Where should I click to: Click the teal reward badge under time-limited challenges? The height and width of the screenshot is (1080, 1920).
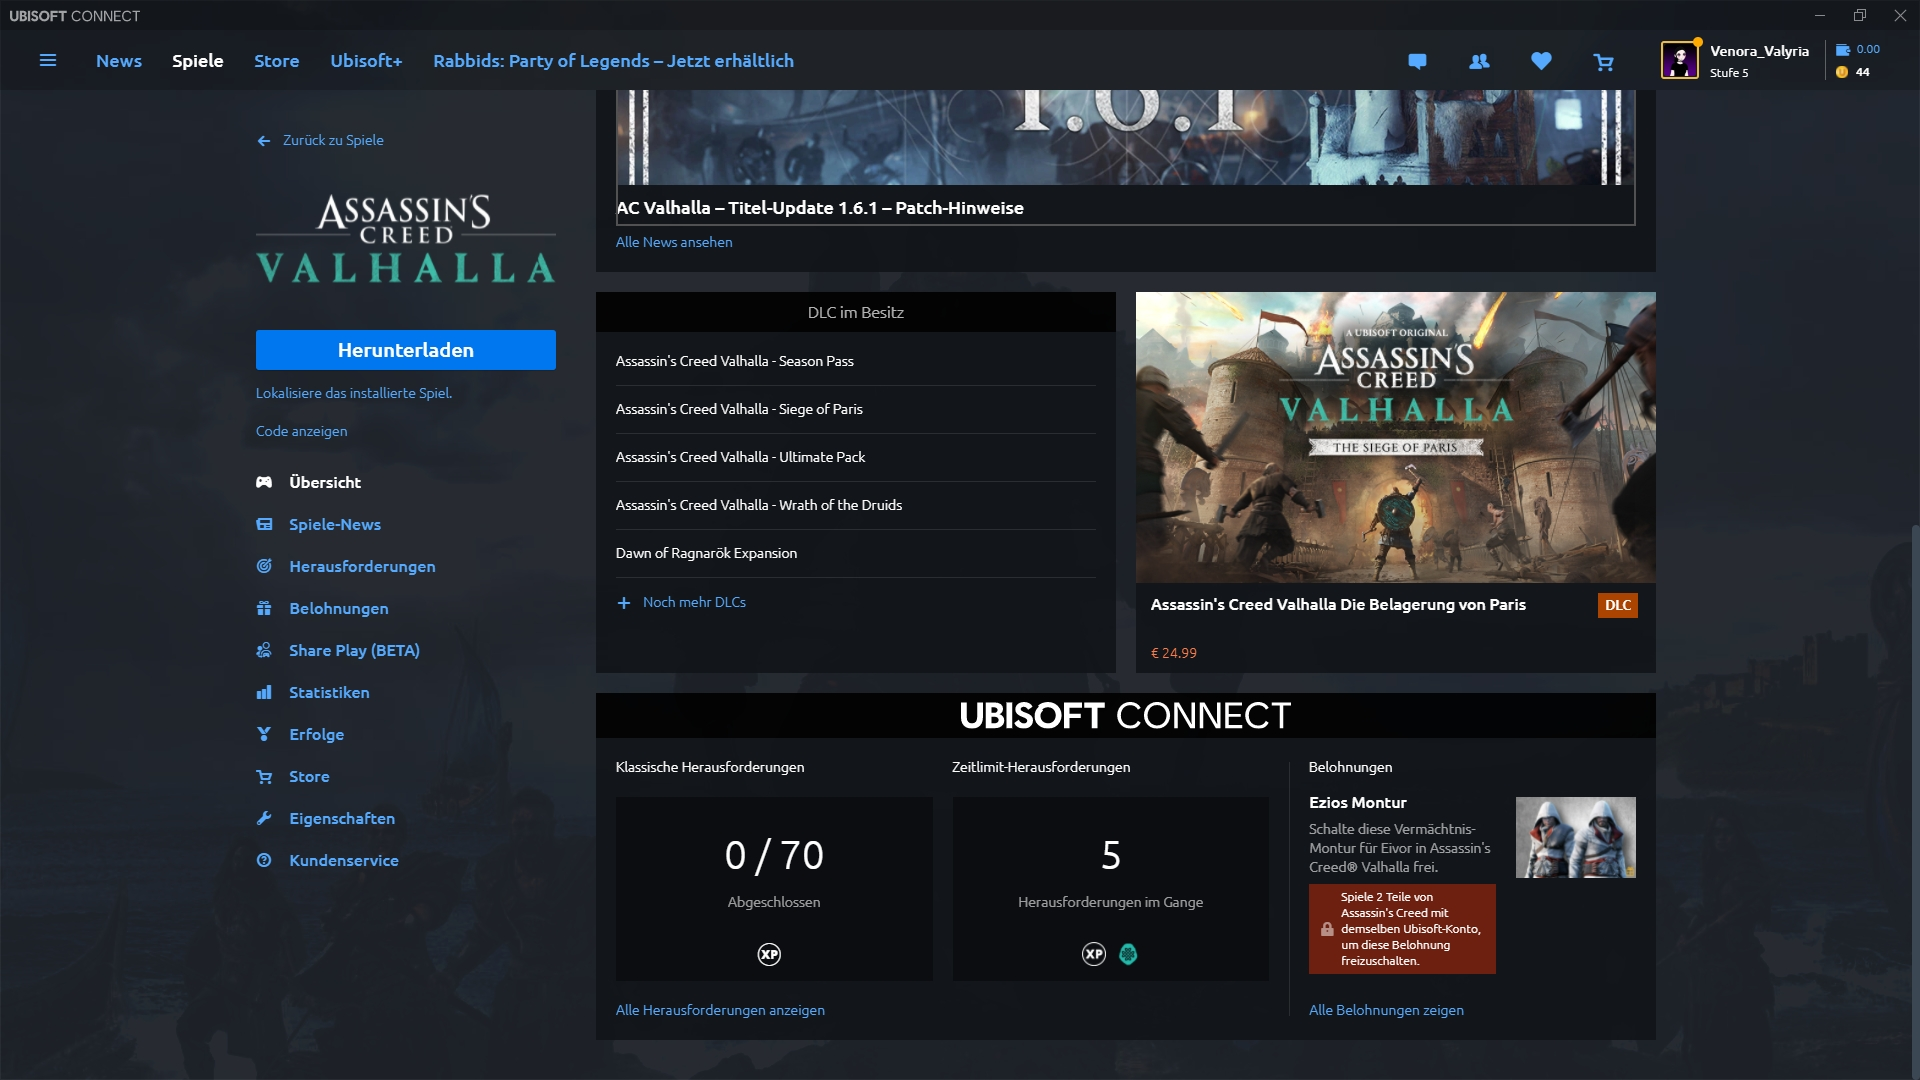[x=1128, y=954]
